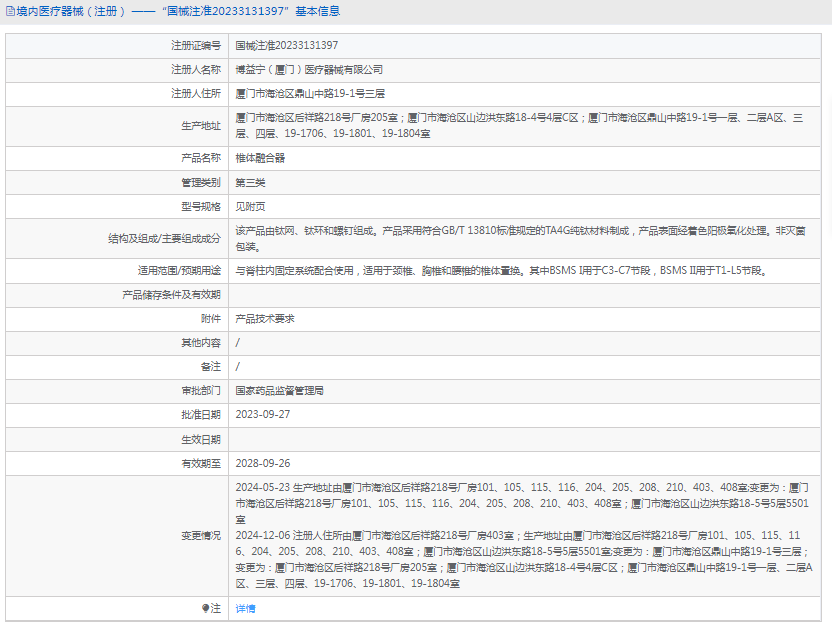Select approving department 国家药品监督管理局
The height and width of the screenshot is (627, 832).
pyautogui.click(x=280, y=391)
